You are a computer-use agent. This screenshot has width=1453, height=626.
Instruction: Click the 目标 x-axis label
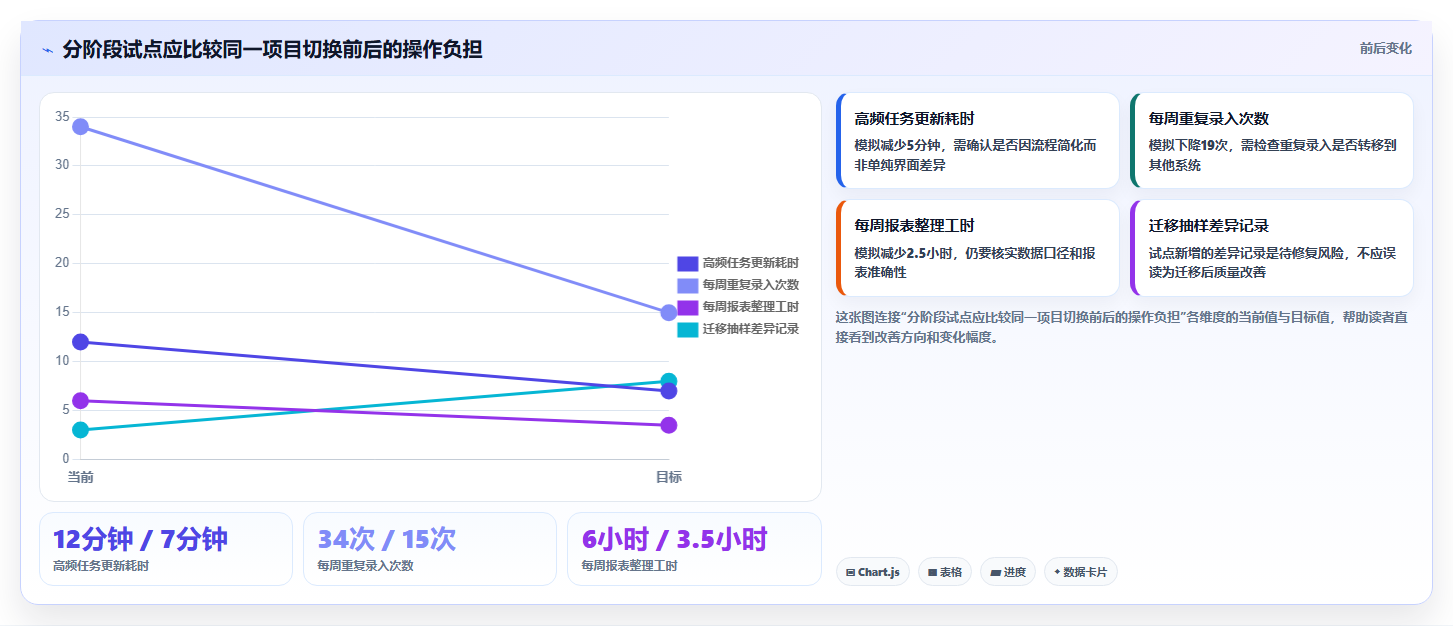click(669, 477)
